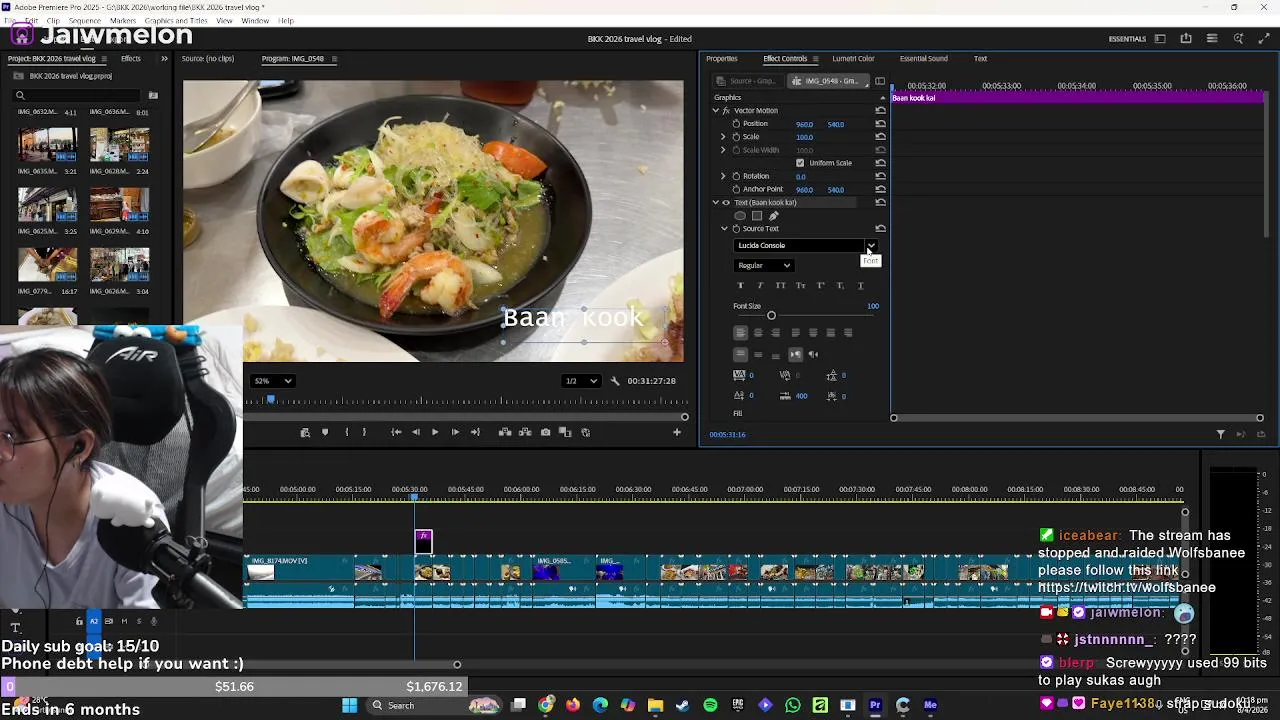Click the Mark In bracket icon
Image resolution: width=1280 pixels, height=720 pixels.
click(x=347, y=432)
